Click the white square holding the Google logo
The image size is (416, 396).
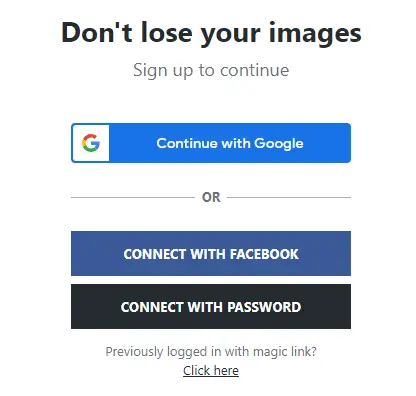point(91,143)
